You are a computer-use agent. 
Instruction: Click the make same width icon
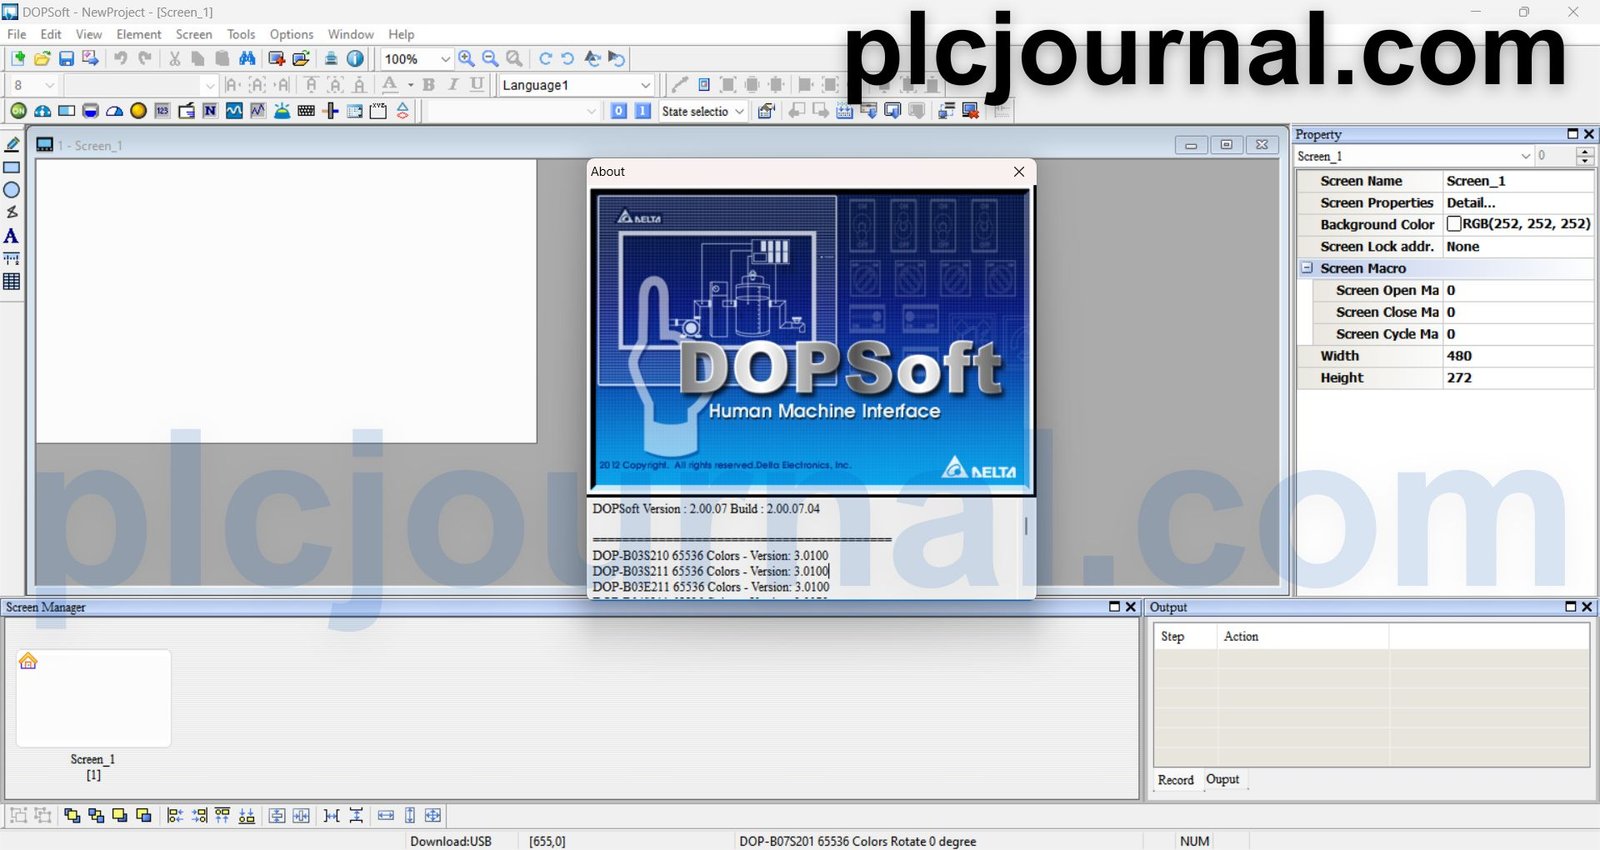(x=386, y=816)
